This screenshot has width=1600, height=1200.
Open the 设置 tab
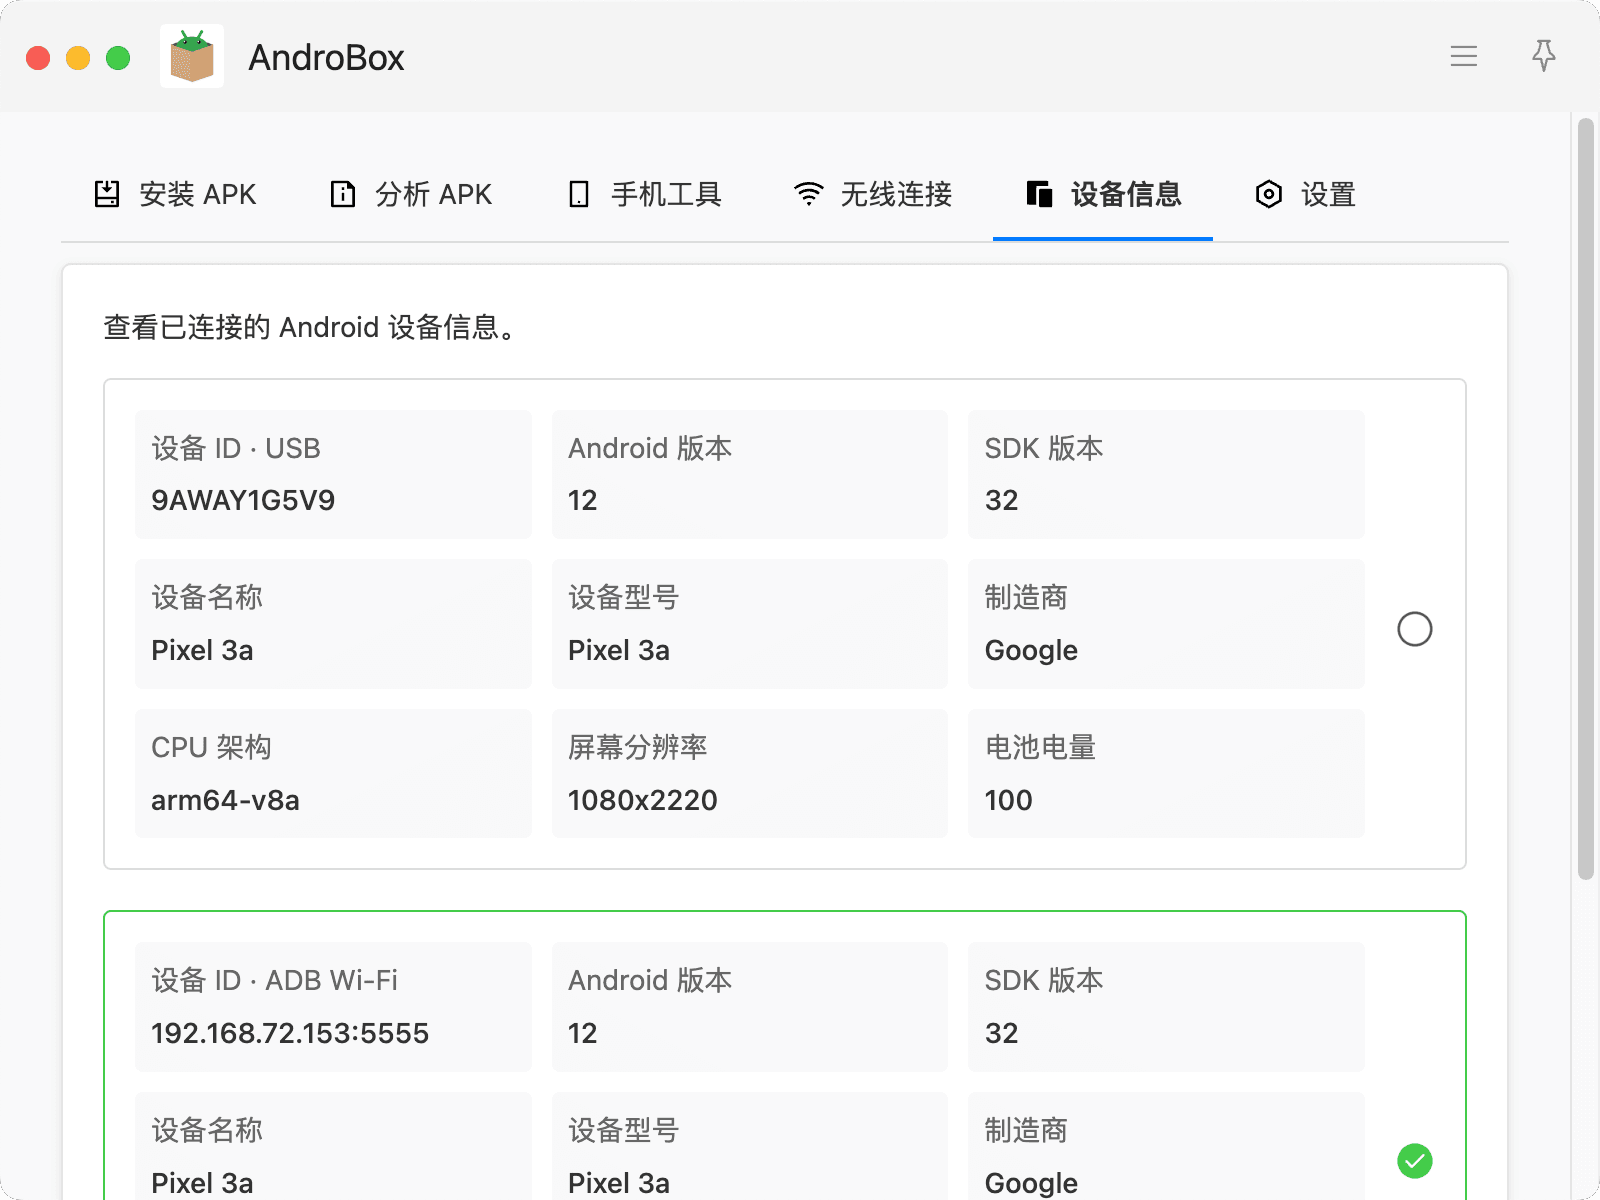tap(1305, 194)
